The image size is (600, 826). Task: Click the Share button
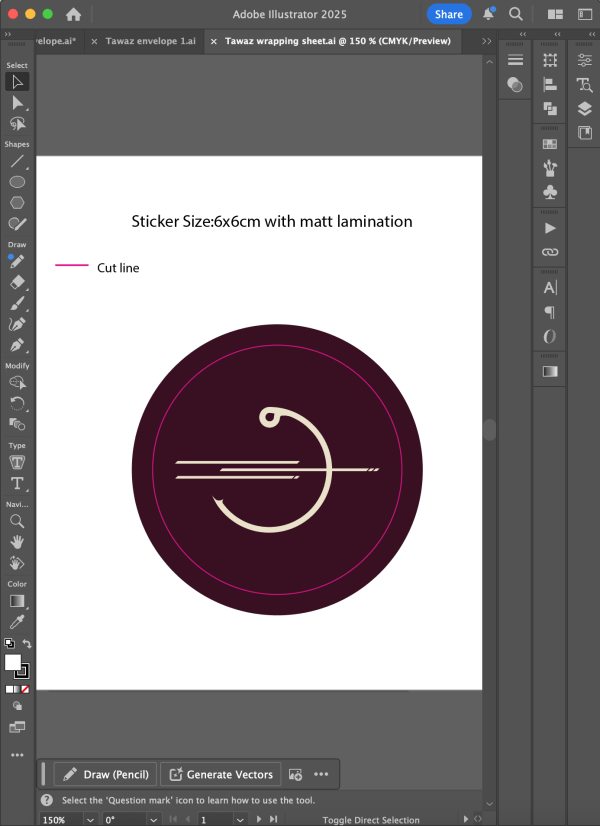click(448, 14)
